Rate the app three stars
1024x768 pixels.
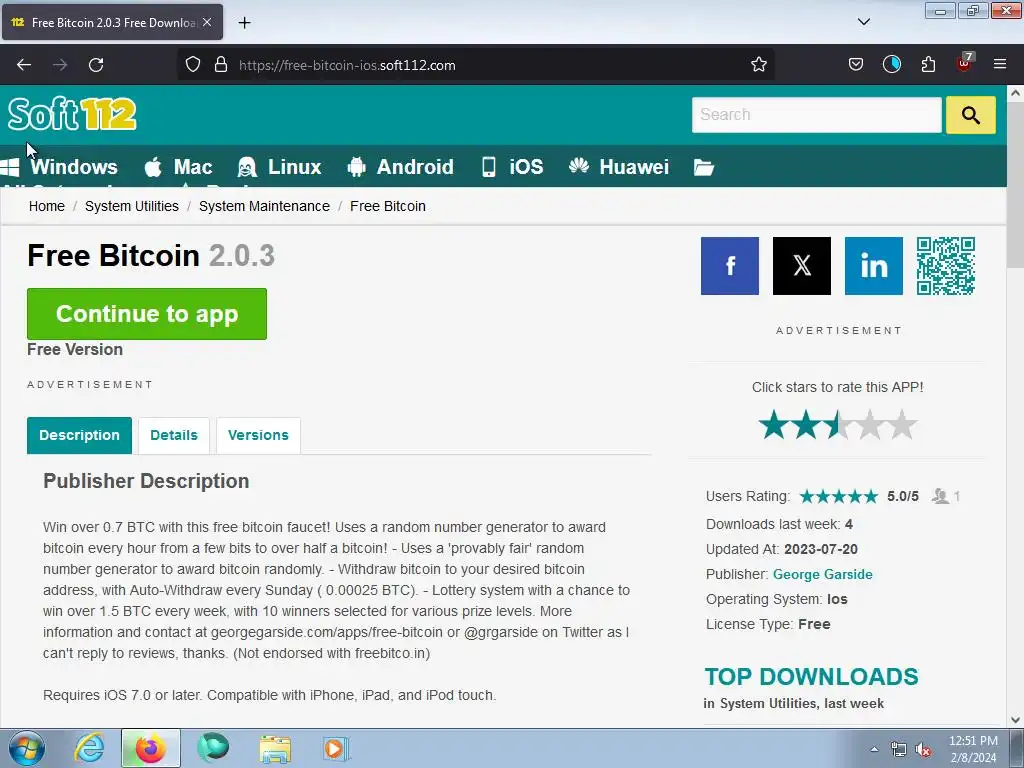pos(838,424)
